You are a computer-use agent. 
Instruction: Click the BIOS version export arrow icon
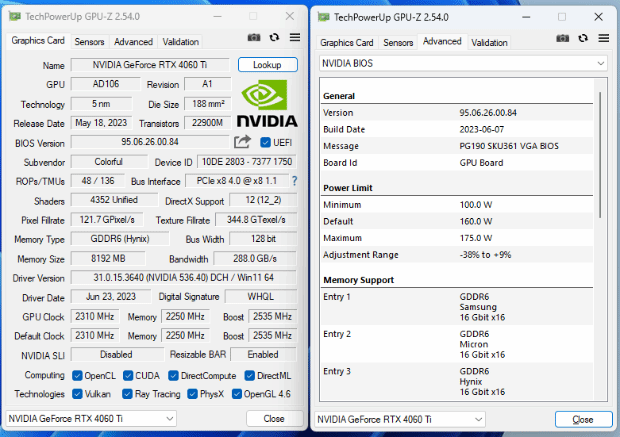pyautogui.click(x=242, y=142)
